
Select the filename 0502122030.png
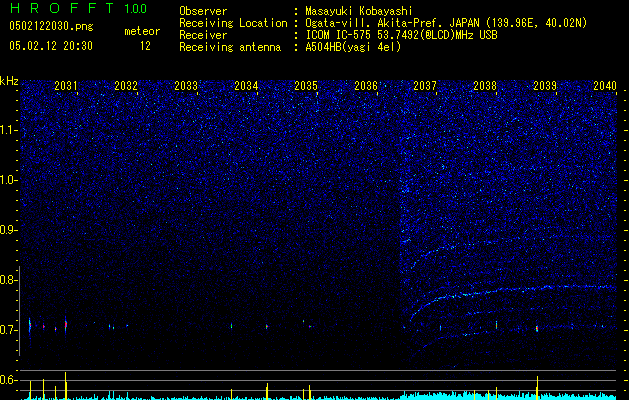[51, 26]
